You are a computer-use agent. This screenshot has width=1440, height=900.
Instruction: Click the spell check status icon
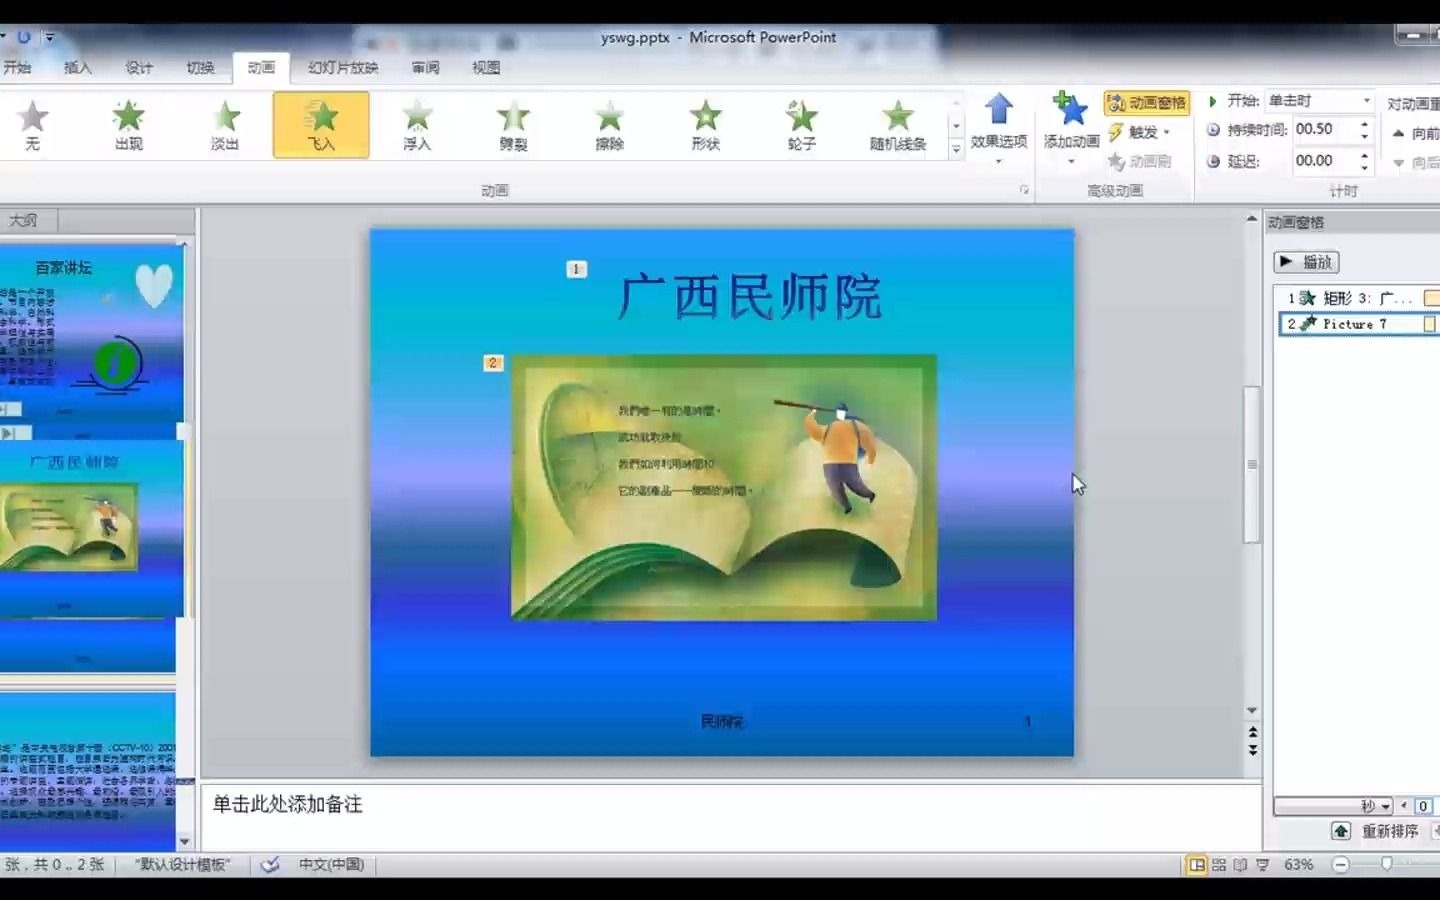(x=270, y=865)
